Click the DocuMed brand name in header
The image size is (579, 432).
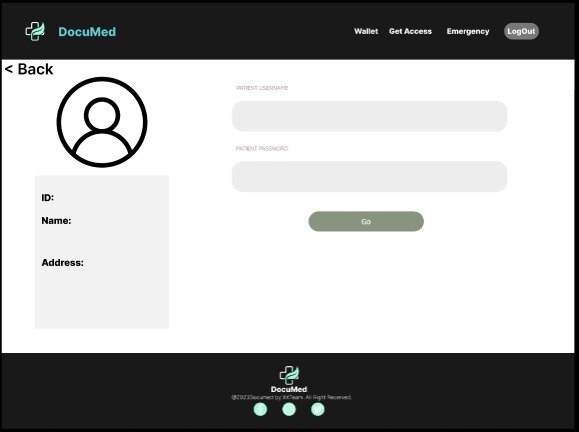(x=87, y=32)
